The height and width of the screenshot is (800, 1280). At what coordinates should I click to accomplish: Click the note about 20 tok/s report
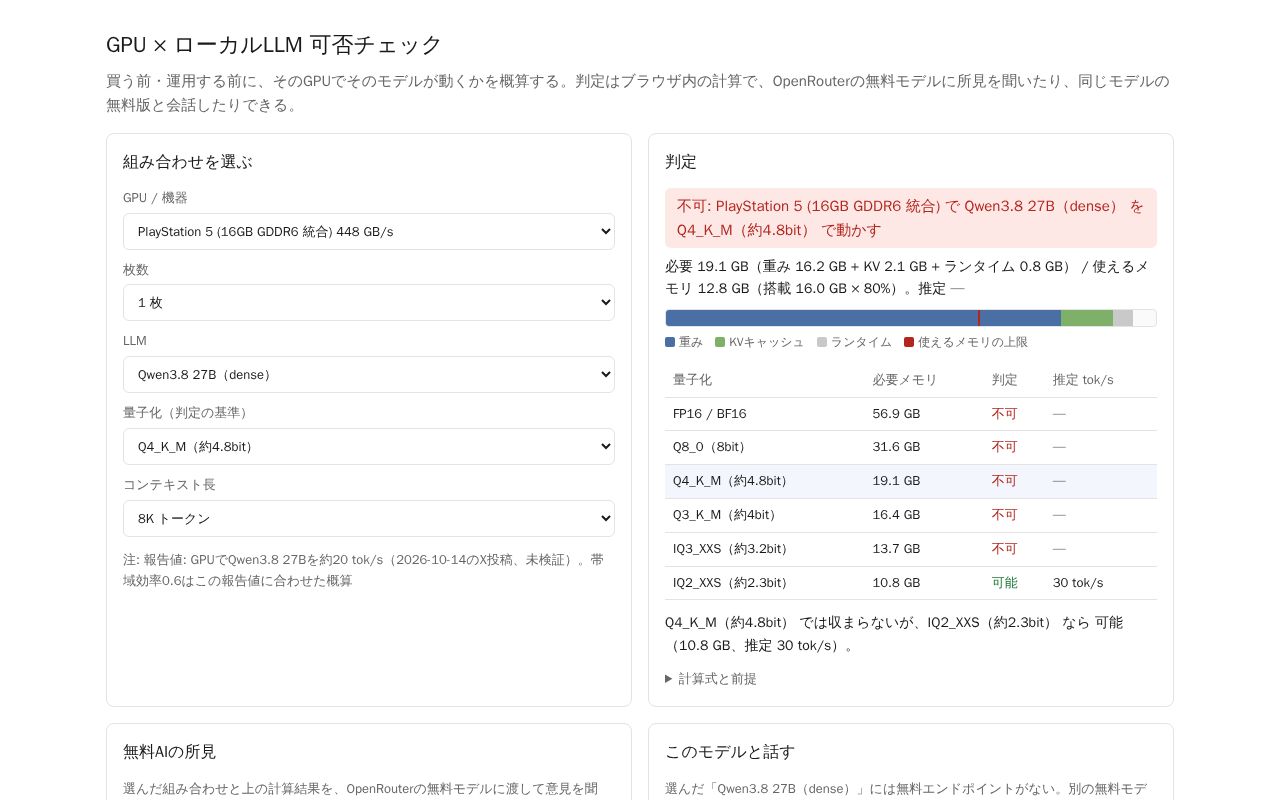tap(364, 570)
